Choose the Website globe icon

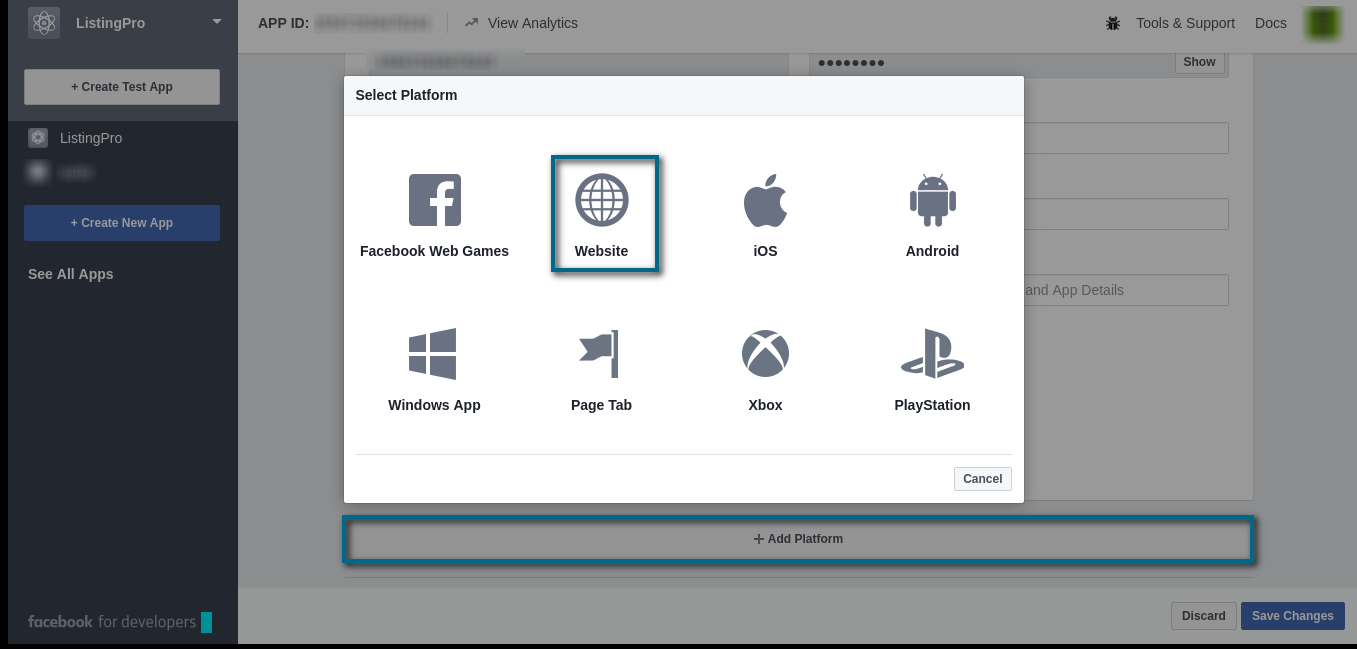coord(602,200)
